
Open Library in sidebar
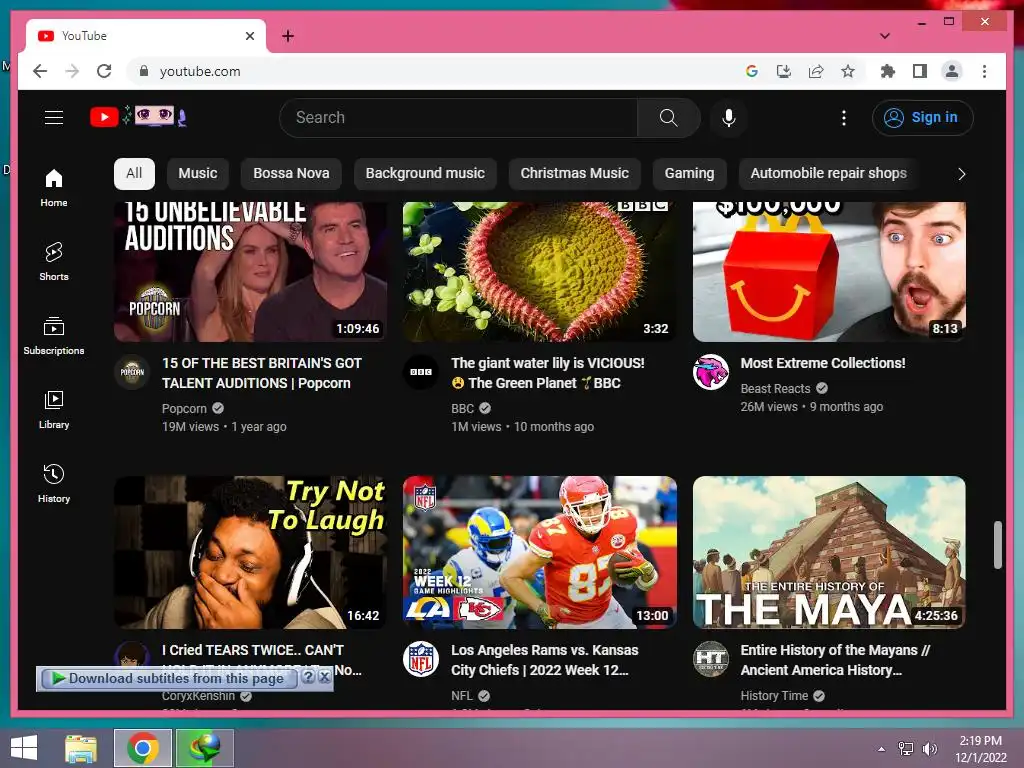[54, 409]
